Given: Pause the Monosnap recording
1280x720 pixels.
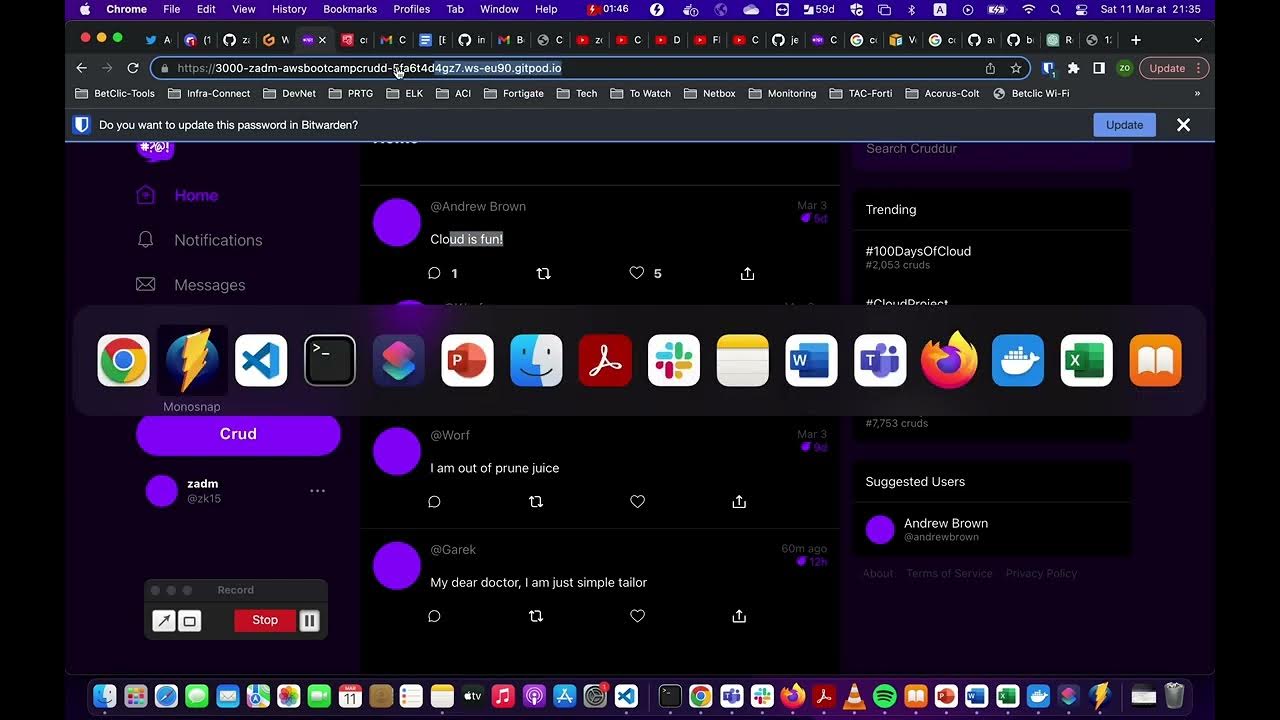Looking at the screenshot, I should click(310, 621).
